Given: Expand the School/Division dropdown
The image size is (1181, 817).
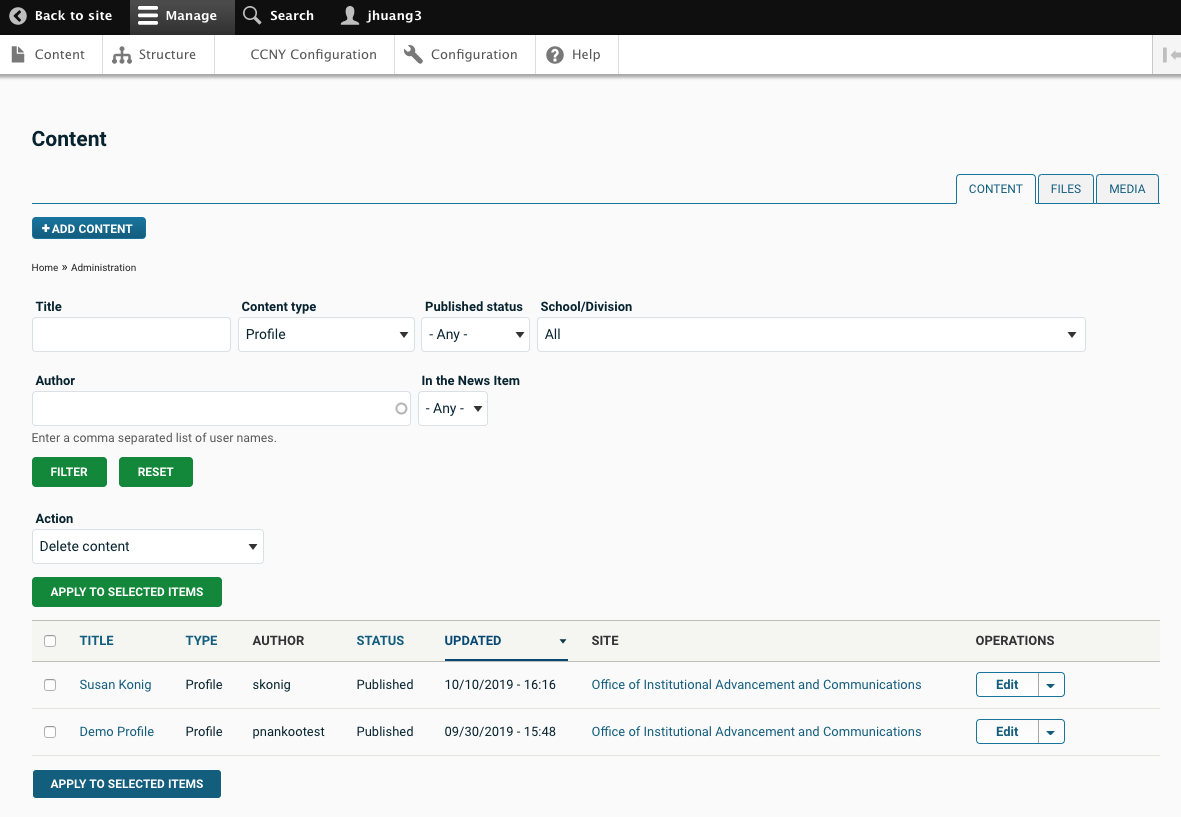Looking at the screenshot, I should (811, 335).
